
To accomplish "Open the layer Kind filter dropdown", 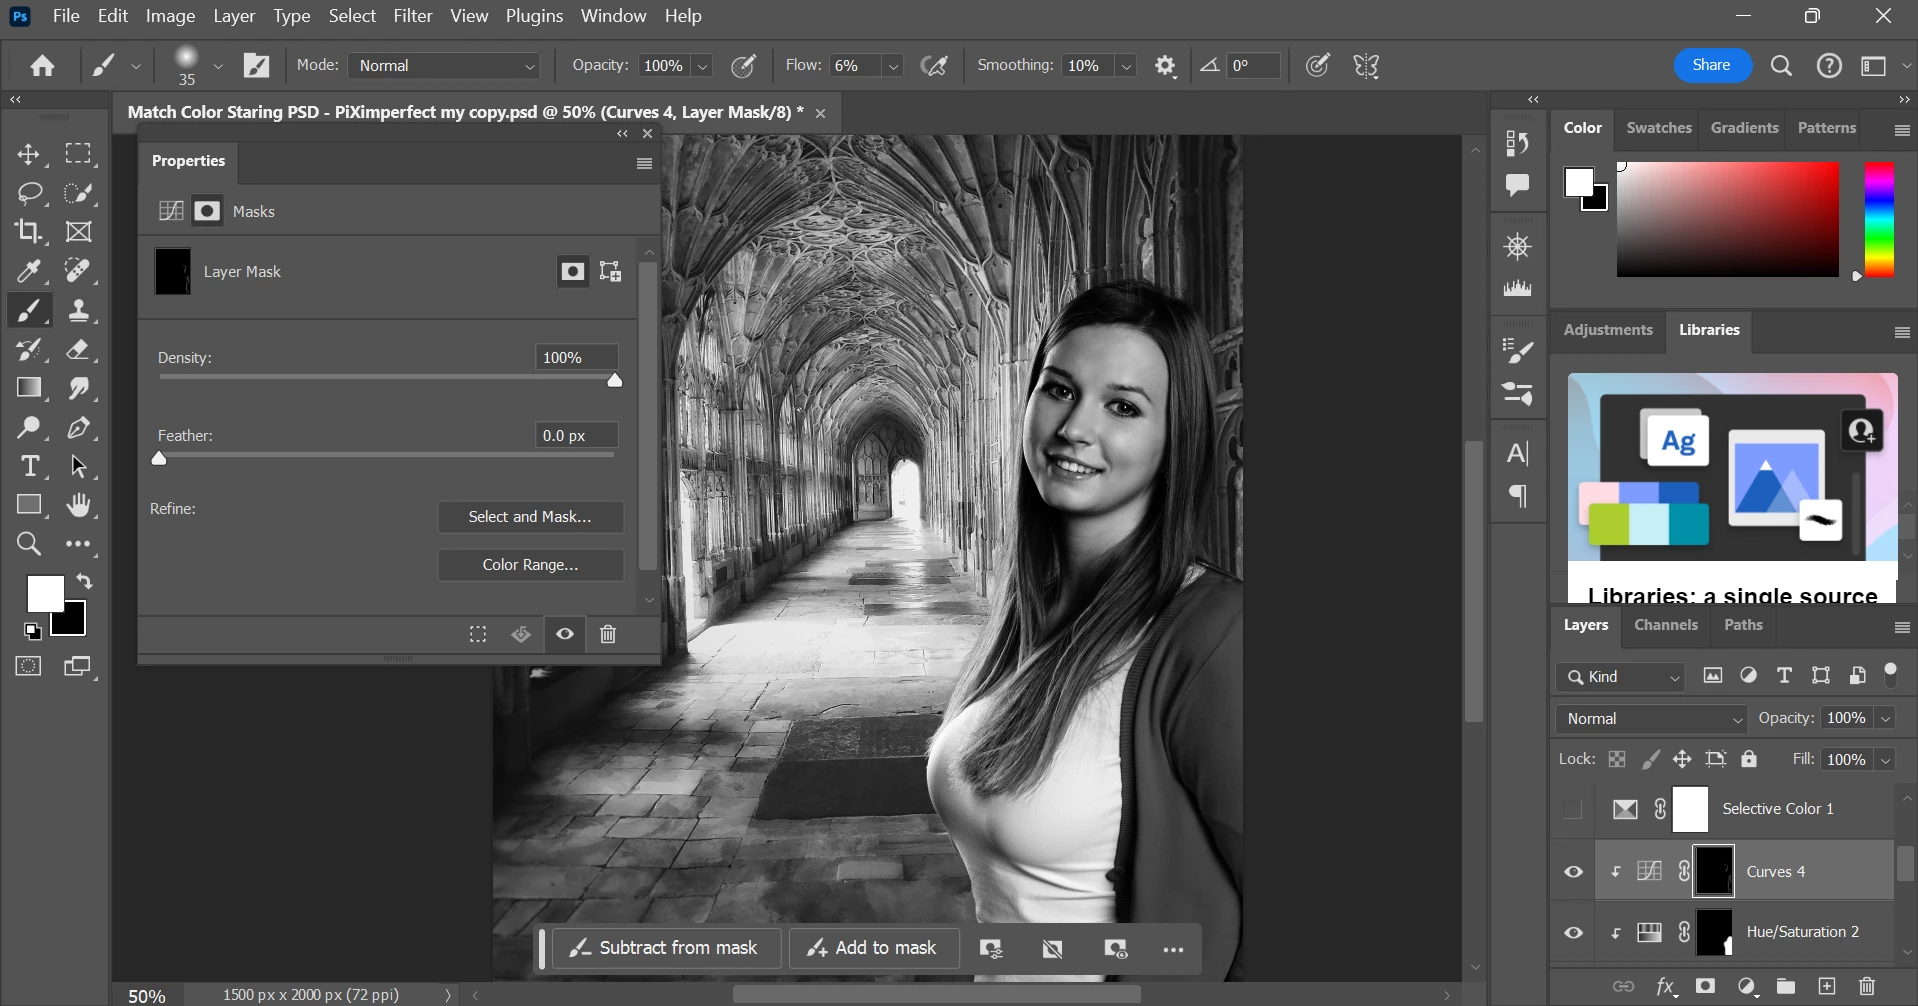I will point(1621,677).
